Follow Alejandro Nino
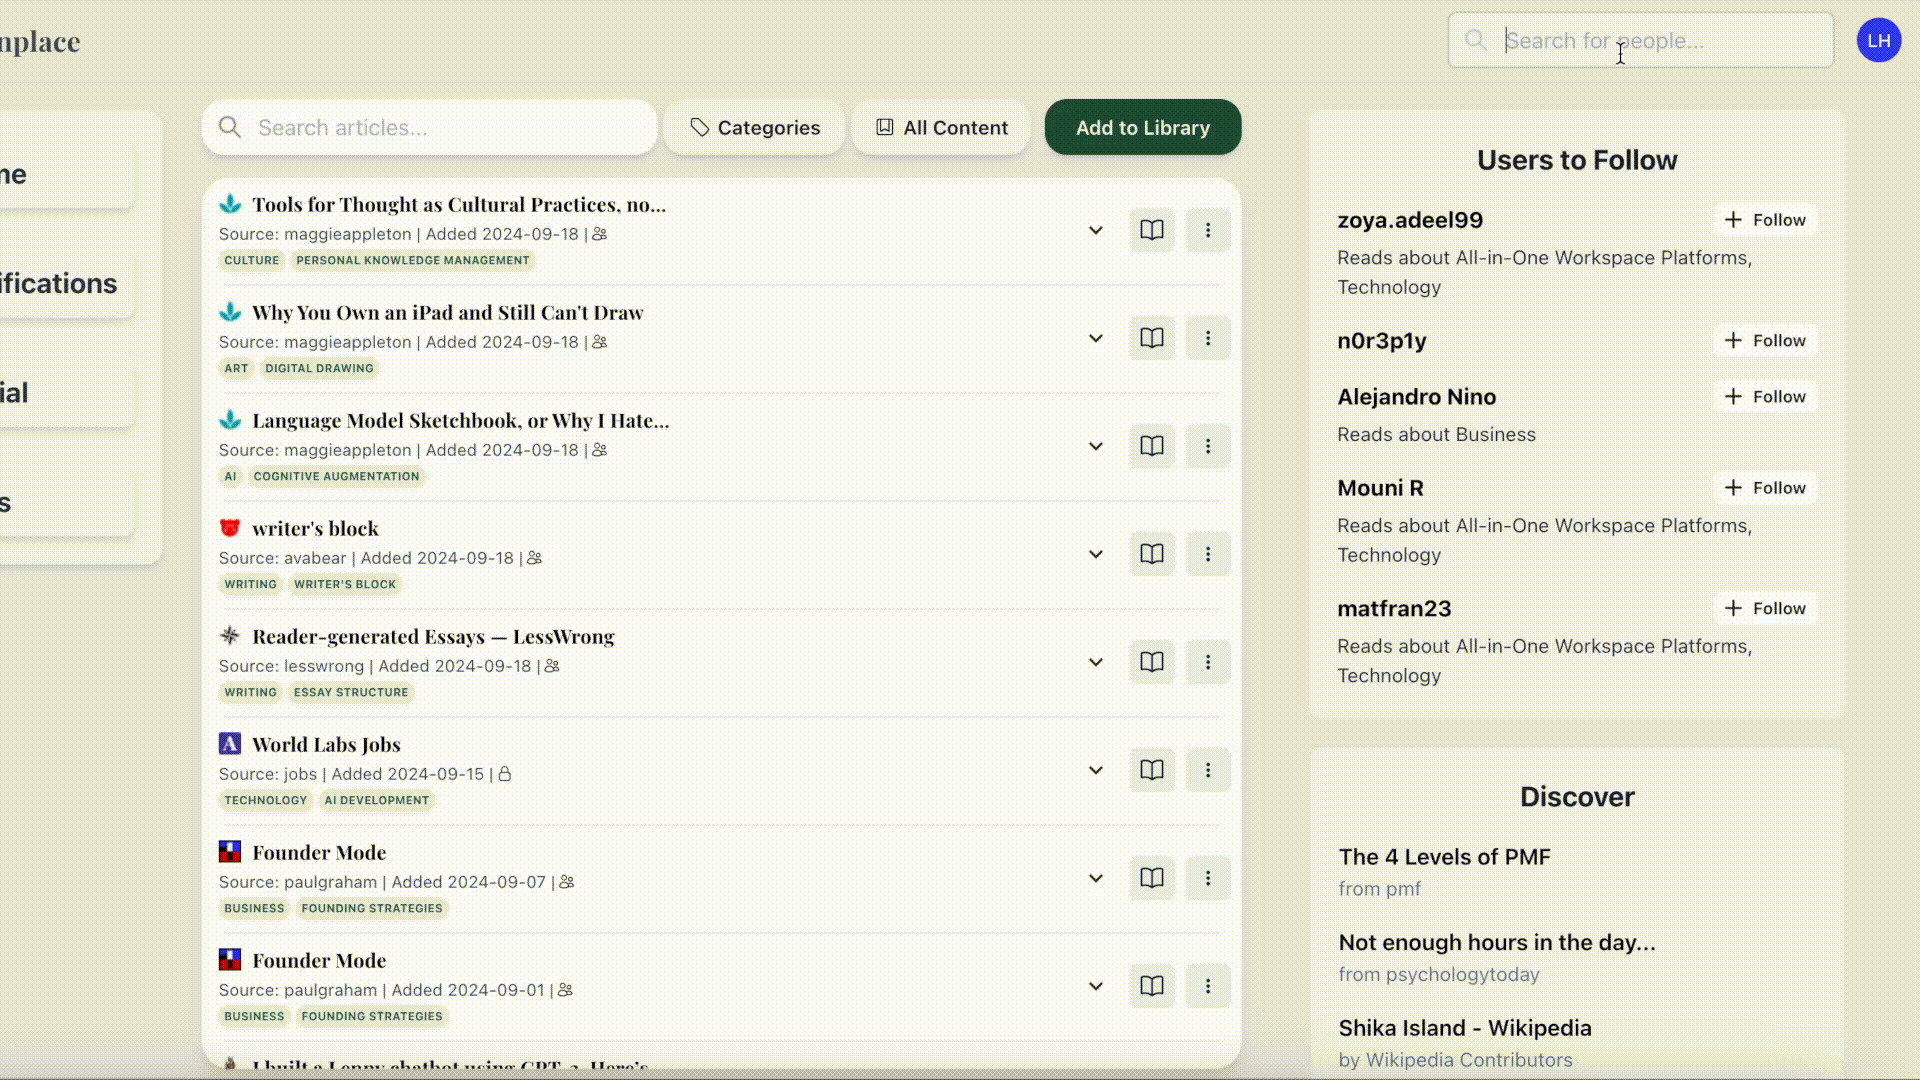1920x1080 pixels. [1765, 397]
